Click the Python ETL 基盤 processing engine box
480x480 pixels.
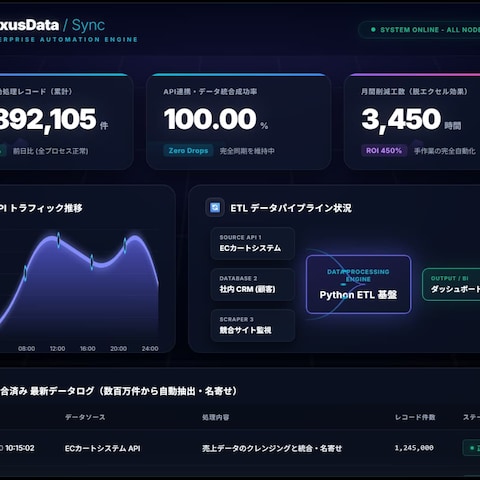click(358, 284)
